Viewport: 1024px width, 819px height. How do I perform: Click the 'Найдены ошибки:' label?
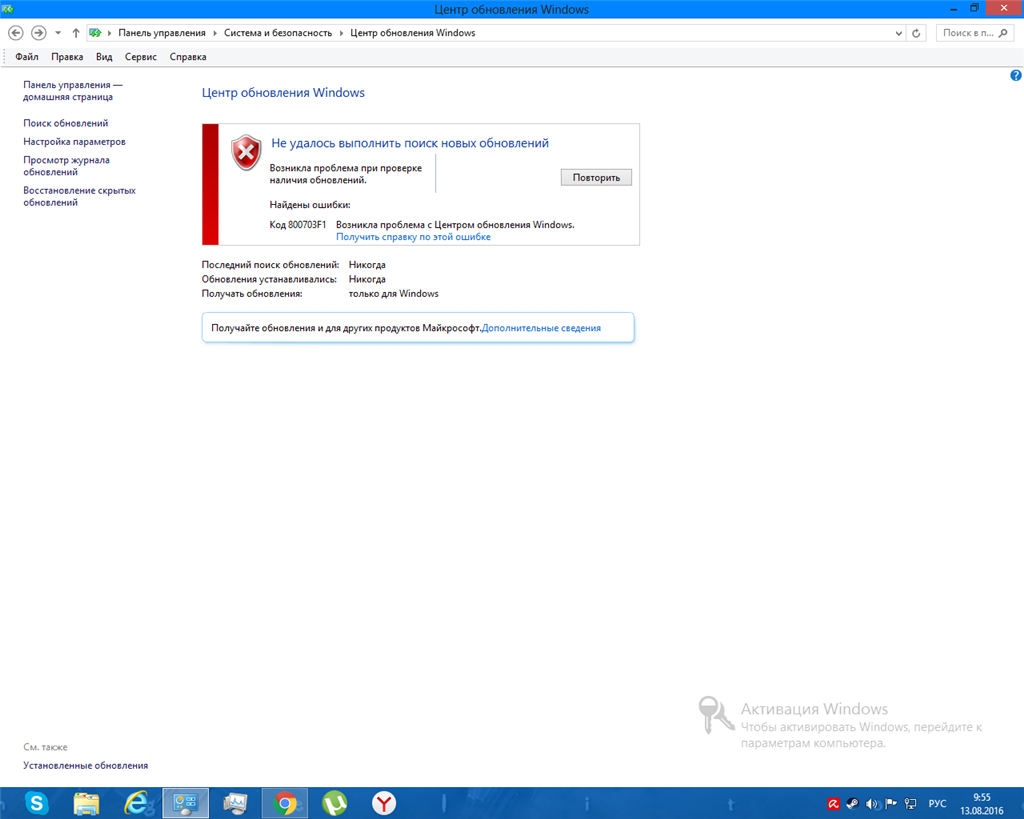[x=310, y=204]
